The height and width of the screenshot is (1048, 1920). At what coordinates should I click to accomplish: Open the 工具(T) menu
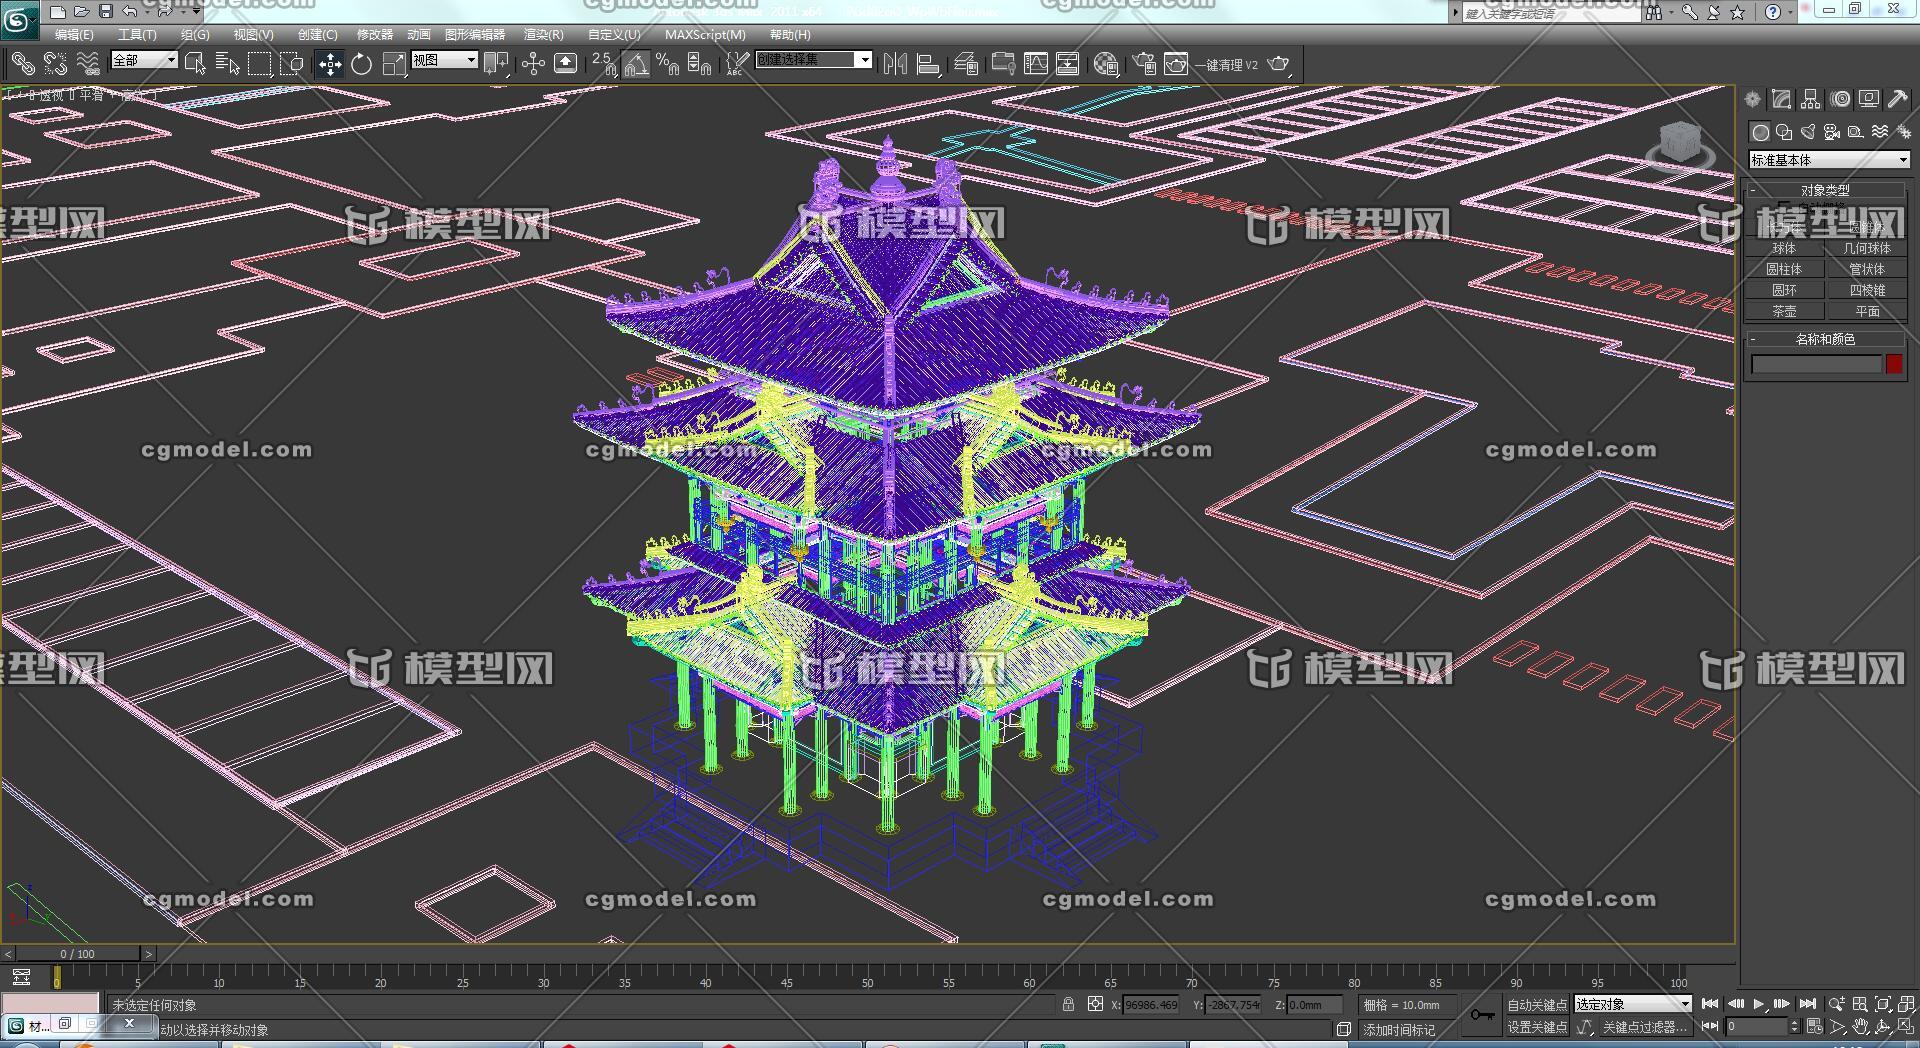[x=137, y=34]
